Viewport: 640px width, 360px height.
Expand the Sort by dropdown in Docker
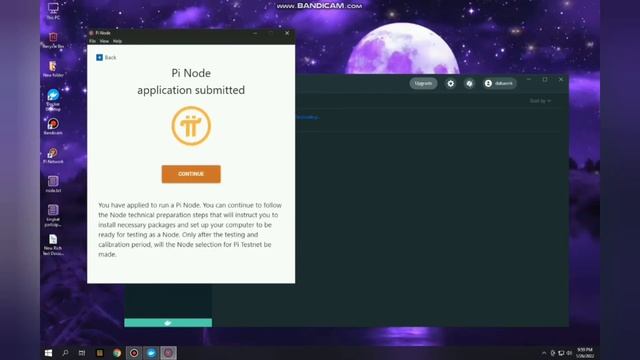[x=540, y=100]
